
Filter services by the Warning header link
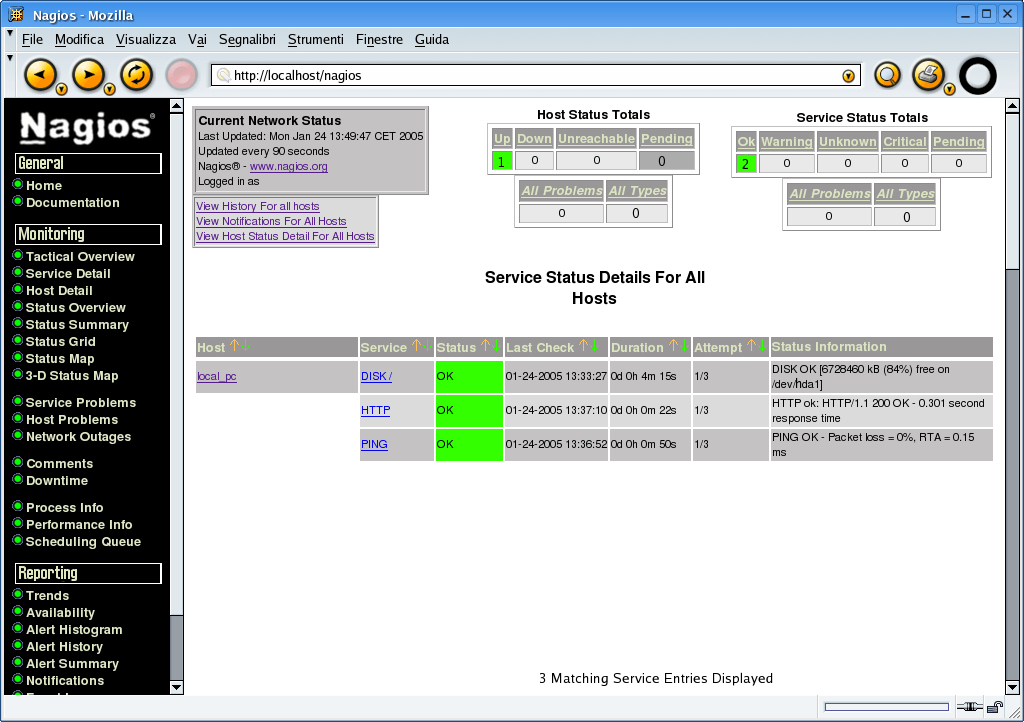[787, 142]
